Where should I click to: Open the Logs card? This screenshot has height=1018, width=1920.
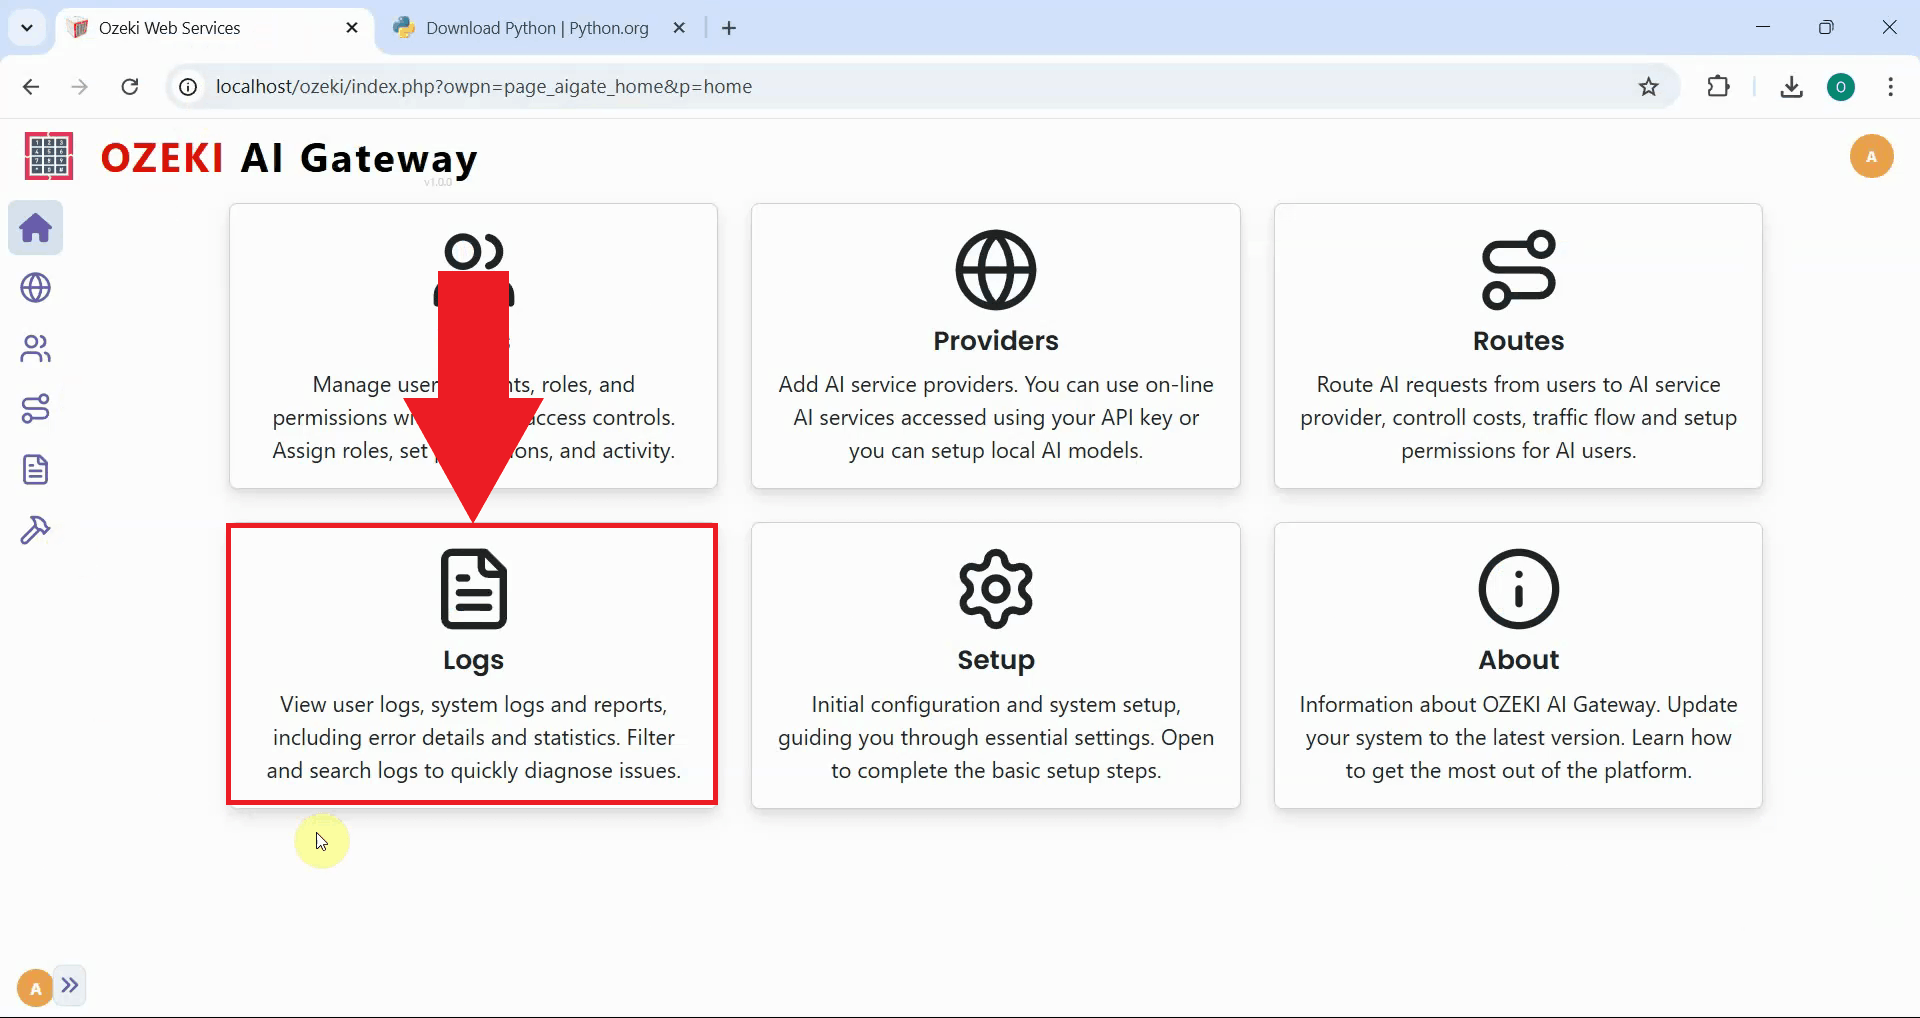click(472, 663)
